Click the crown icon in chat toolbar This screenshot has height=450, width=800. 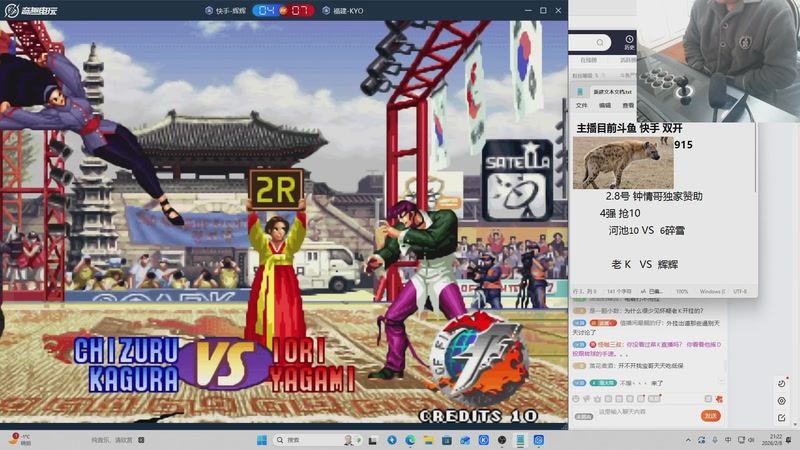tap(597, 399)
